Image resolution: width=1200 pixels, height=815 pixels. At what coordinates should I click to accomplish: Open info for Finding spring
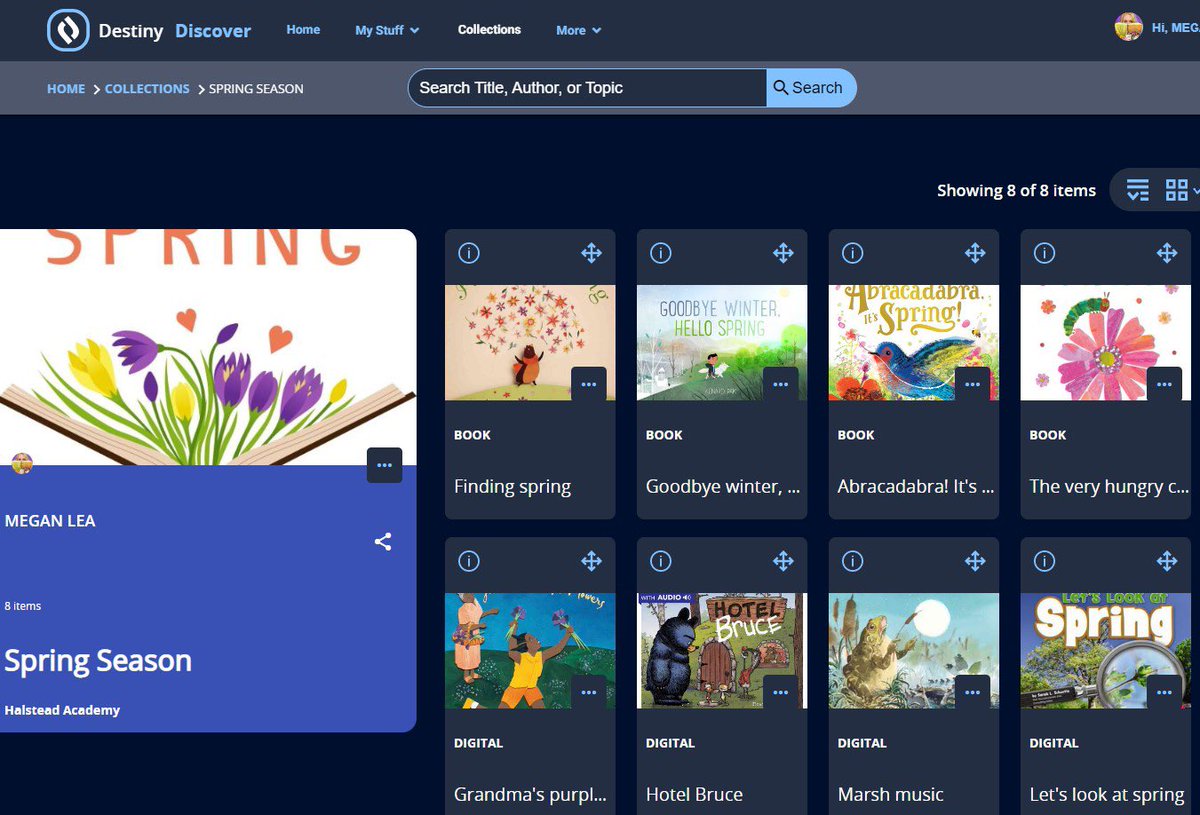click(x=468, y=253)
